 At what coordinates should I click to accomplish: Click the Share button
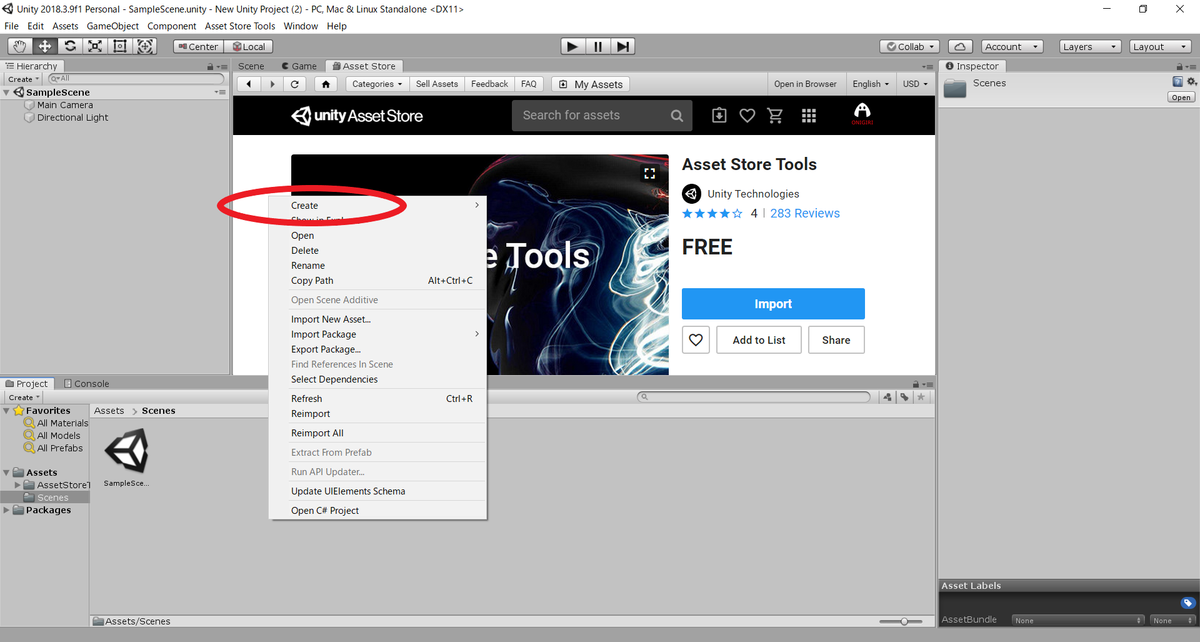point(836,340)
